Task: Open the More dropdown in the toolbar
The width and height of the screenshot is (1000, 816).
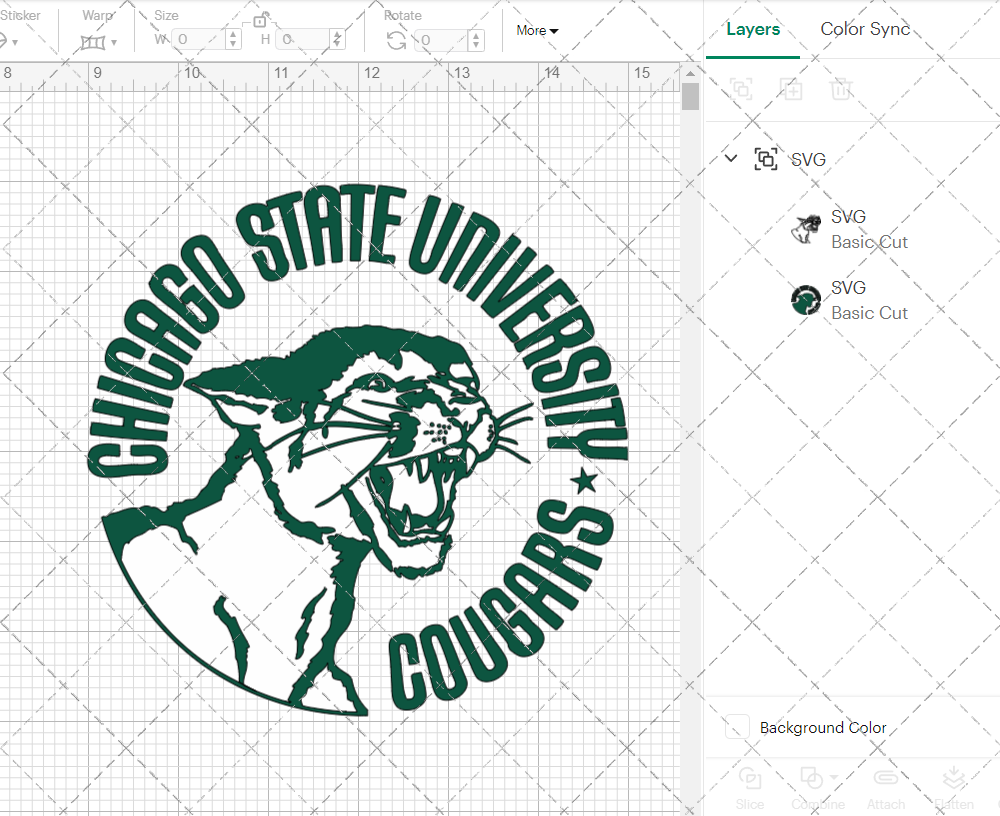Action: coord(537,31)
